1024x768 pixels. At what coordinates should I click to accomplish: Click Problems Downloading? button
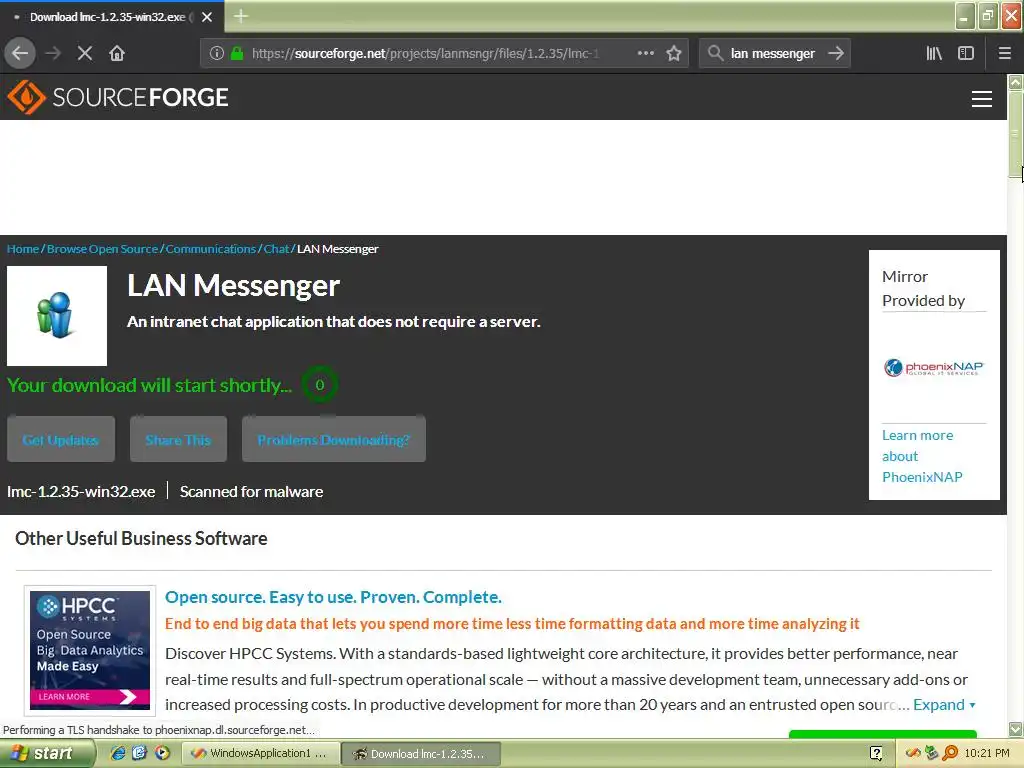334,440
